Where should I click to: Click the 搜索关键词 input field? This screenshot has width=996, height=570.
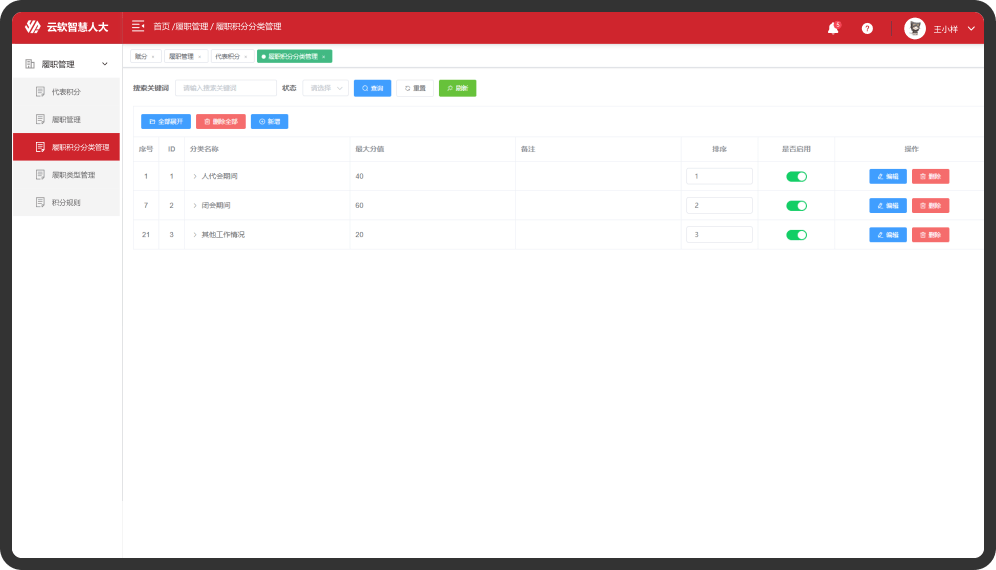pyautogui.click(x=225, y=88)
